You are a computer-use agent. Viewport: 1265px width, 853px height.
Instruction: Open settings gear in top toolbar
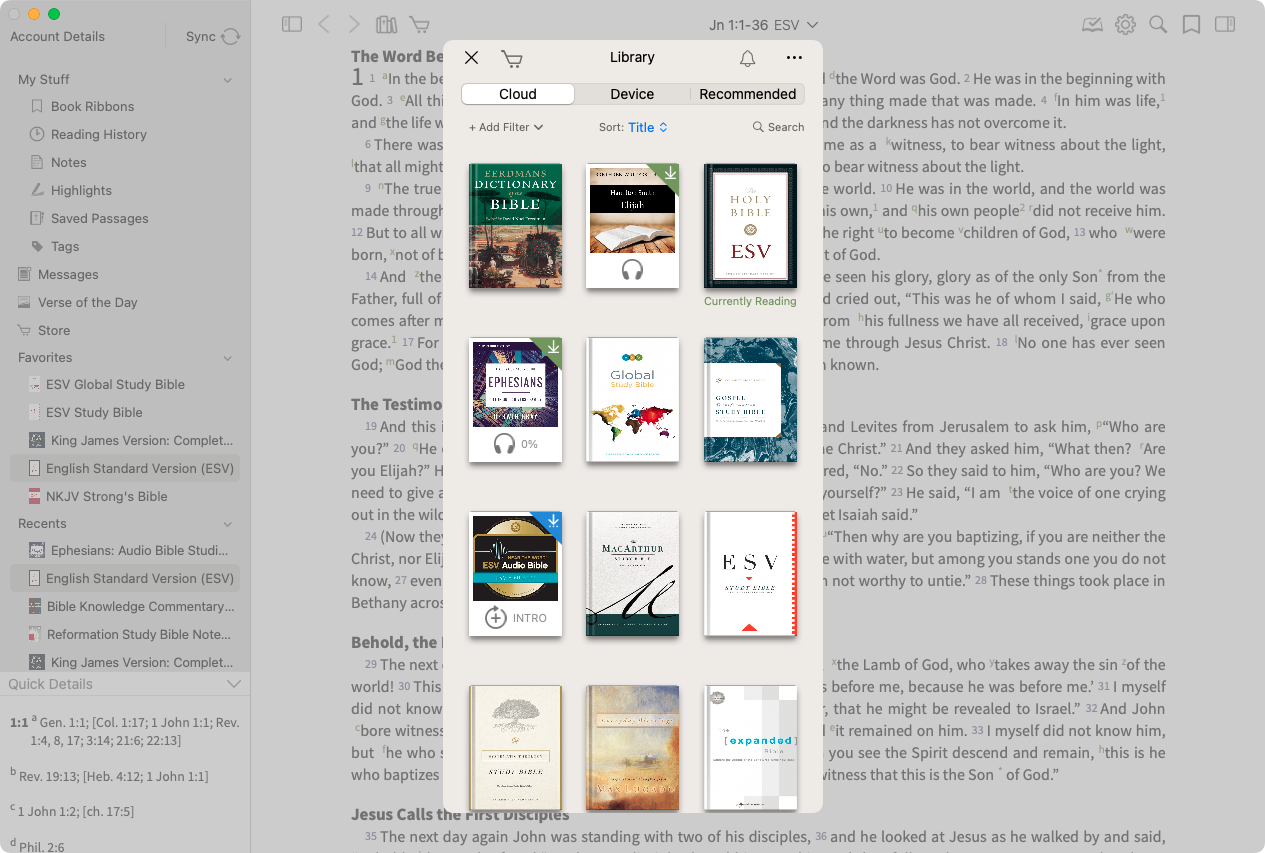(x=1125, y=25)
